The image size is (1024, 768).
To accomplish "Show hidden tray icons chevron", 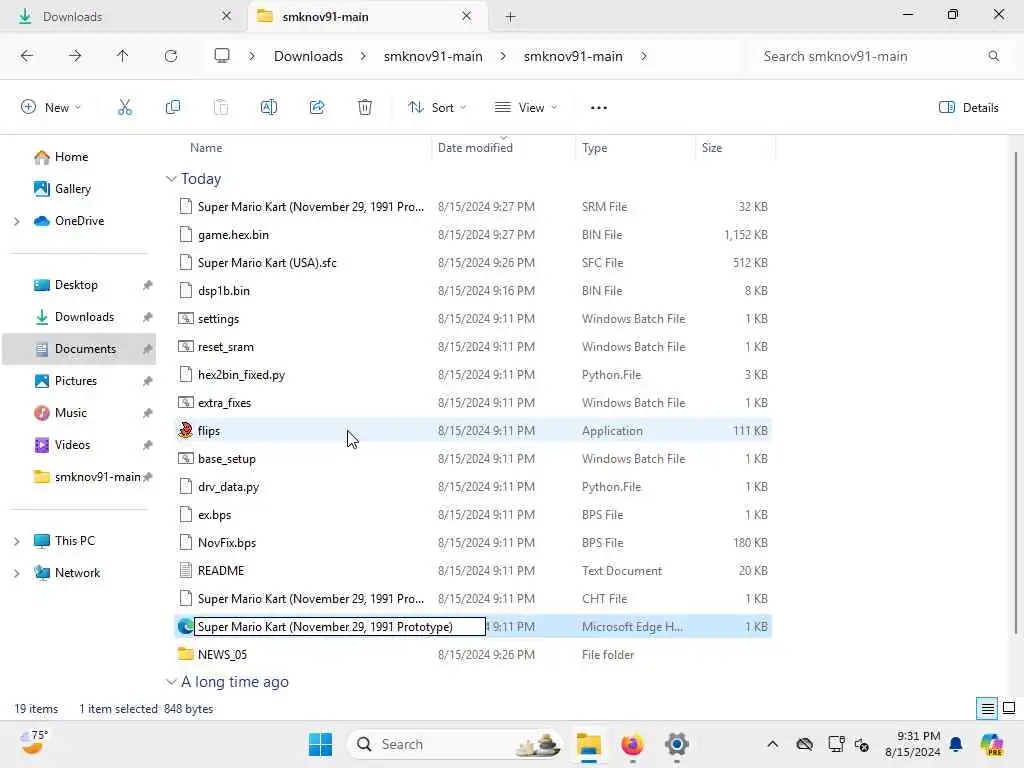I will point(773,744).
